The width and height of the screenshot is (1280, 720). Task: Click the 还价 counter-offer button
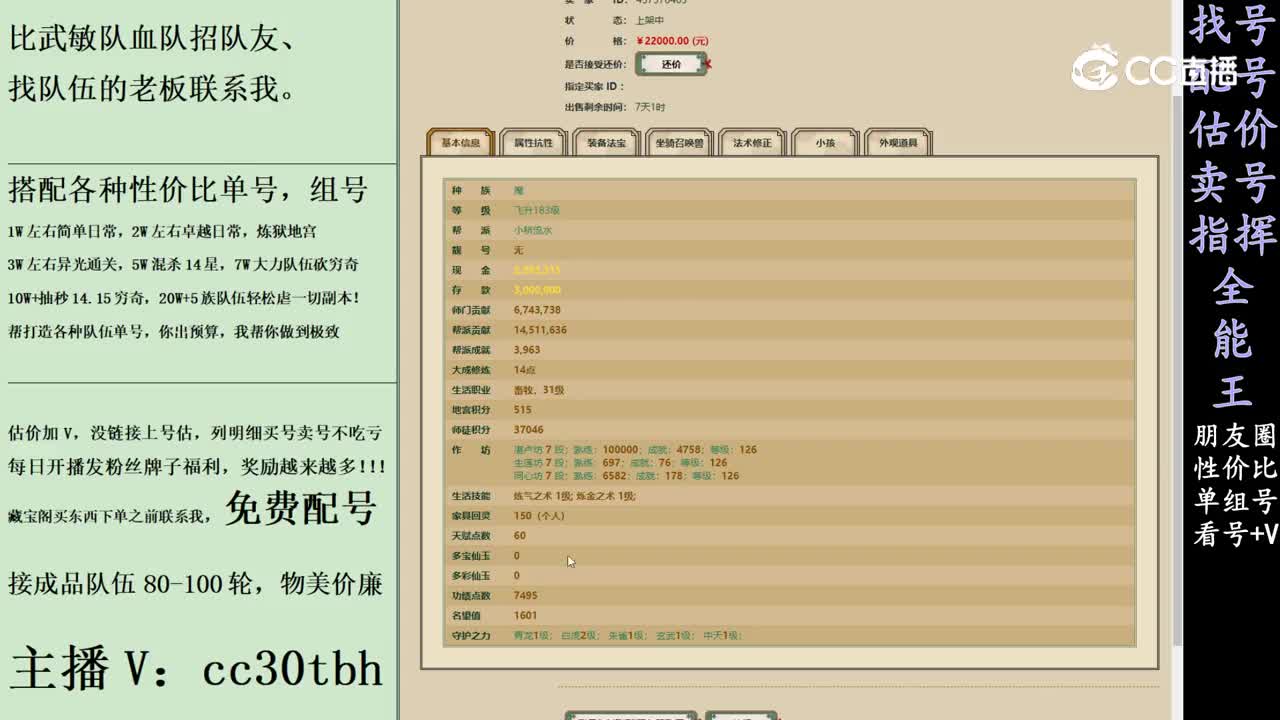[671, 64]
